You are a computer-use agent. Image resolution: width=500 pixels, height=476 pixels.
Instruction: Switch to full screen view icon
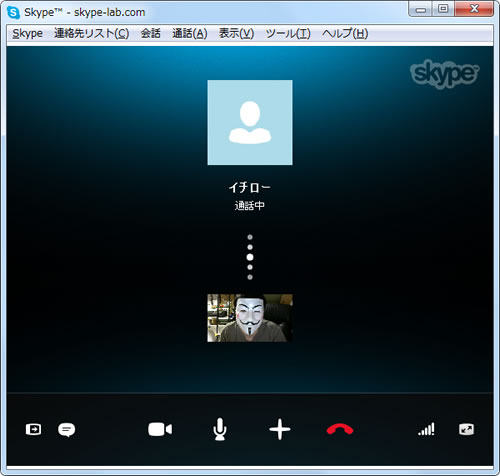point(466,429)
